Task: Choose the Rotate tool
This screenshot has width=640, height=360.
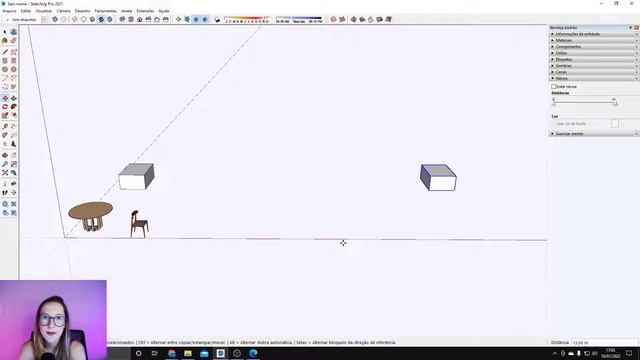Action: click(5, 107)
